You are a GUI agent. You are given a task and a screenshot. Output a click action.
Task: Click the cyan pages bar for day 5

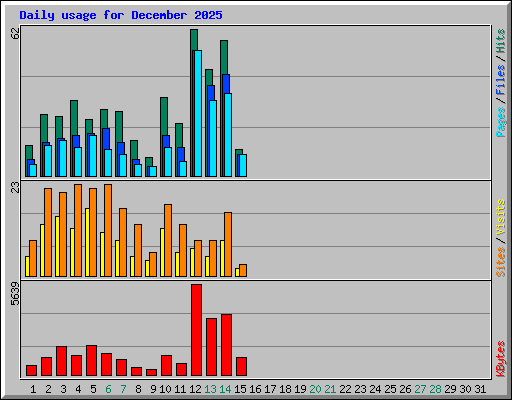(x=93, y=156)
